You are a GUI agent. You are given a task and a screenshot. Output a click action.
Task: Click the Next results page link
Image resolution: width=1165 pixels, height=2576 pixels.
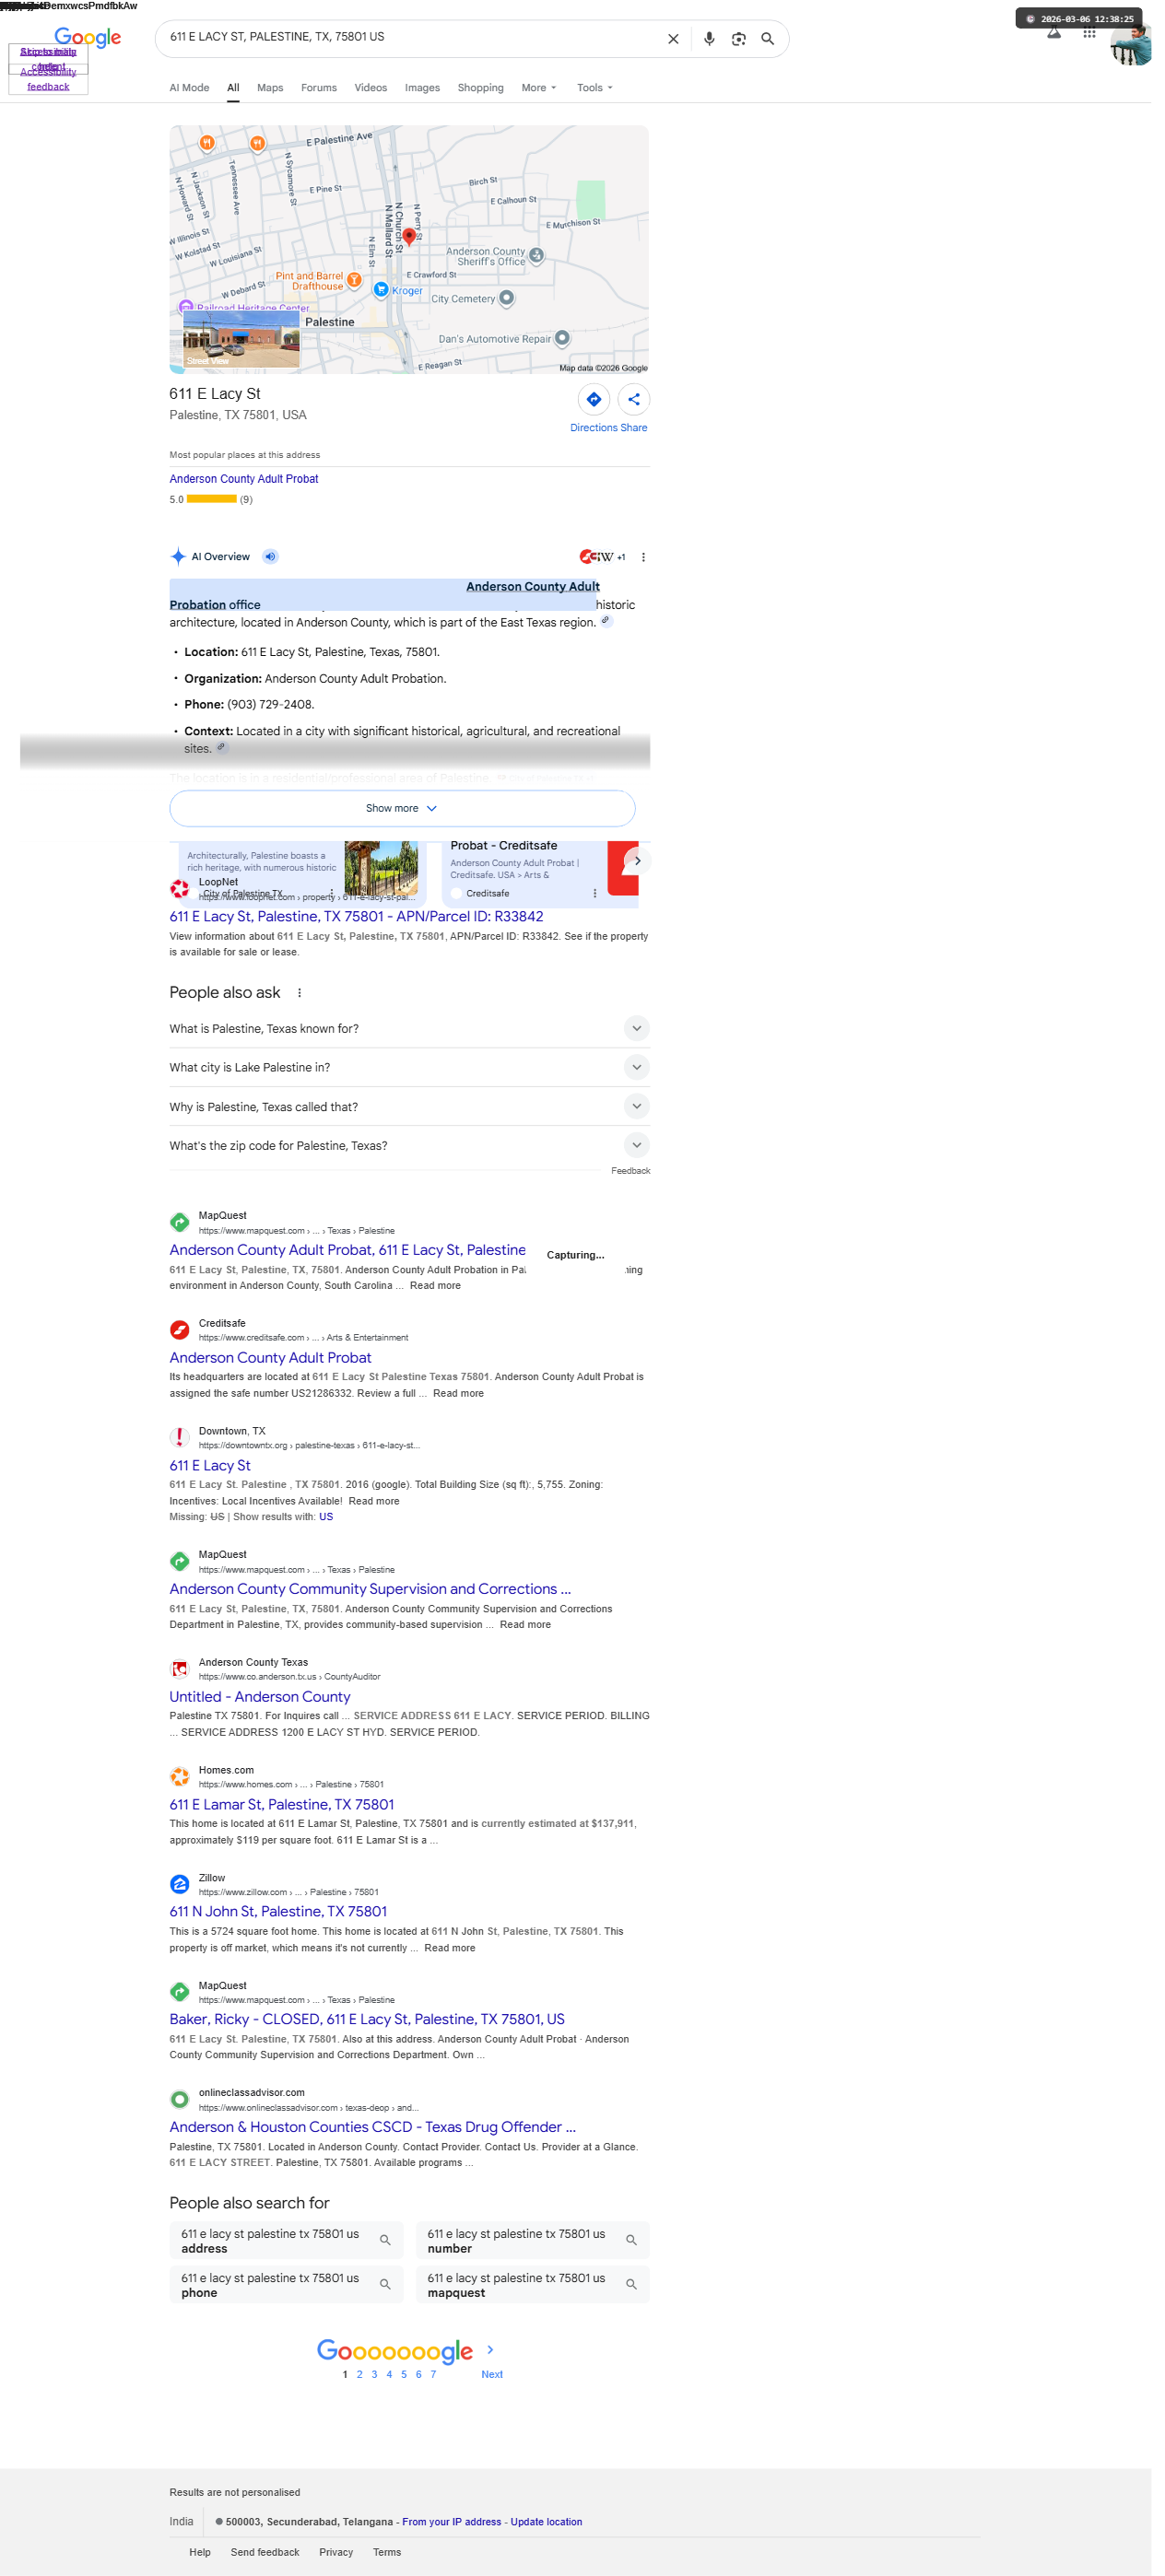pos(492,2374)
